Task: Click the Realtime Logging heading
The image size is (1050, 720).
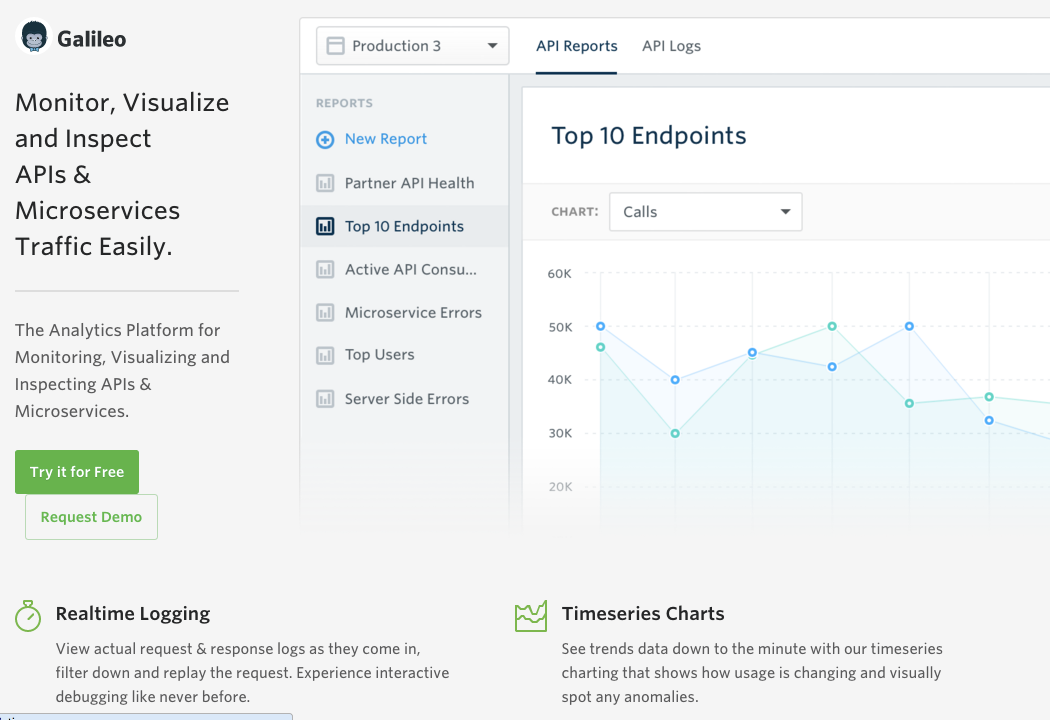Action: coord(133,614)
